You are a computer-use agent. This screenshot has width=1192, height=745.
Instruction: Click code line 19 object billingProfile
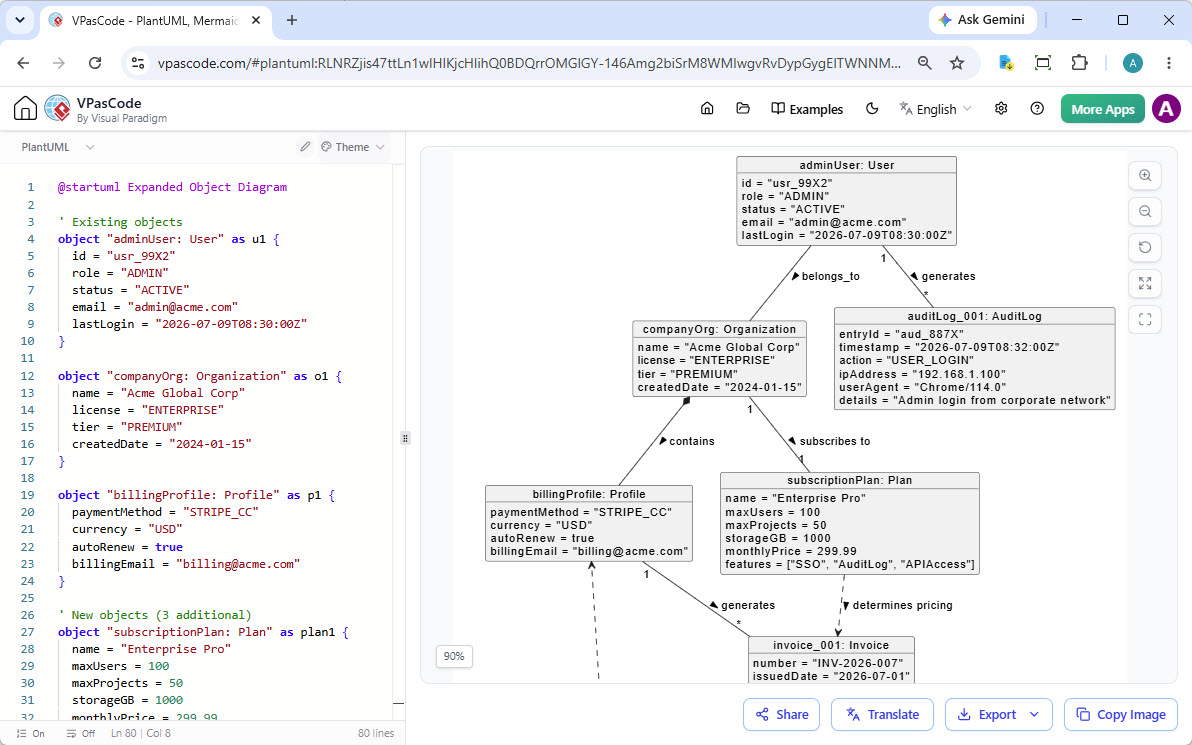196,495
